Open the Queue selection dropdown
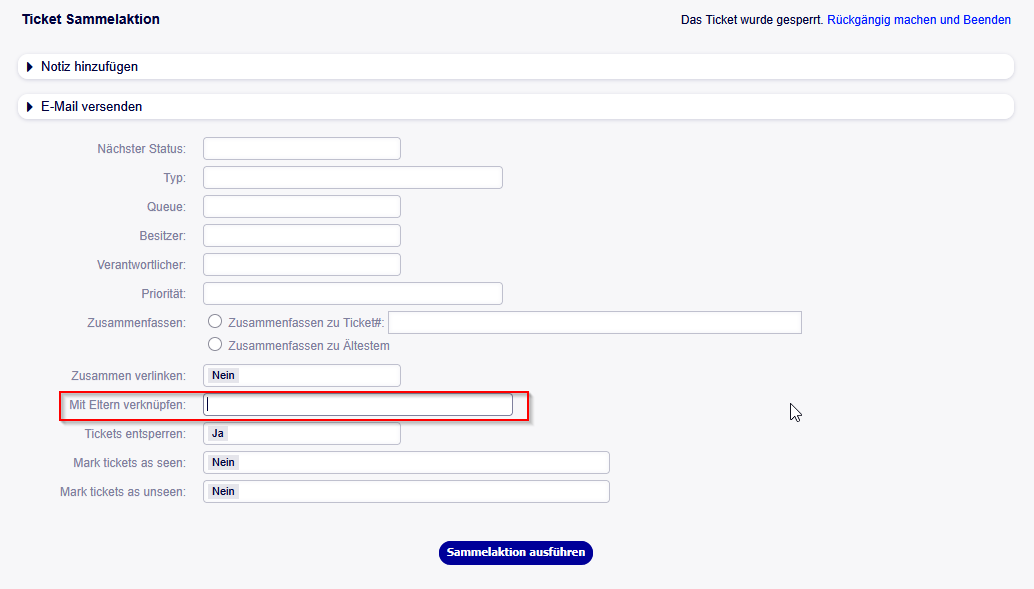This screenshot has width=1034, height=589. coord(301,207)
